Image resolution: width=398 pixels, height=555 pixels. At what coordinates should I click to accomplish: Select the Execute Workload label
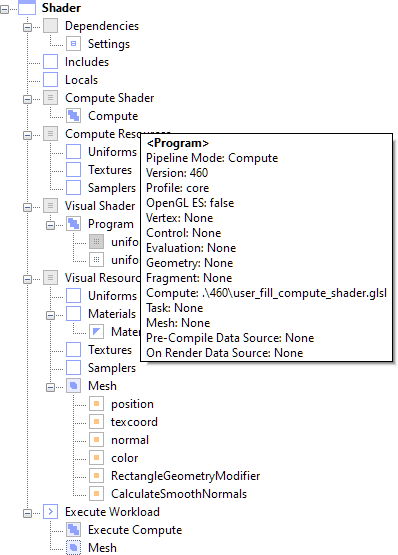112,511
